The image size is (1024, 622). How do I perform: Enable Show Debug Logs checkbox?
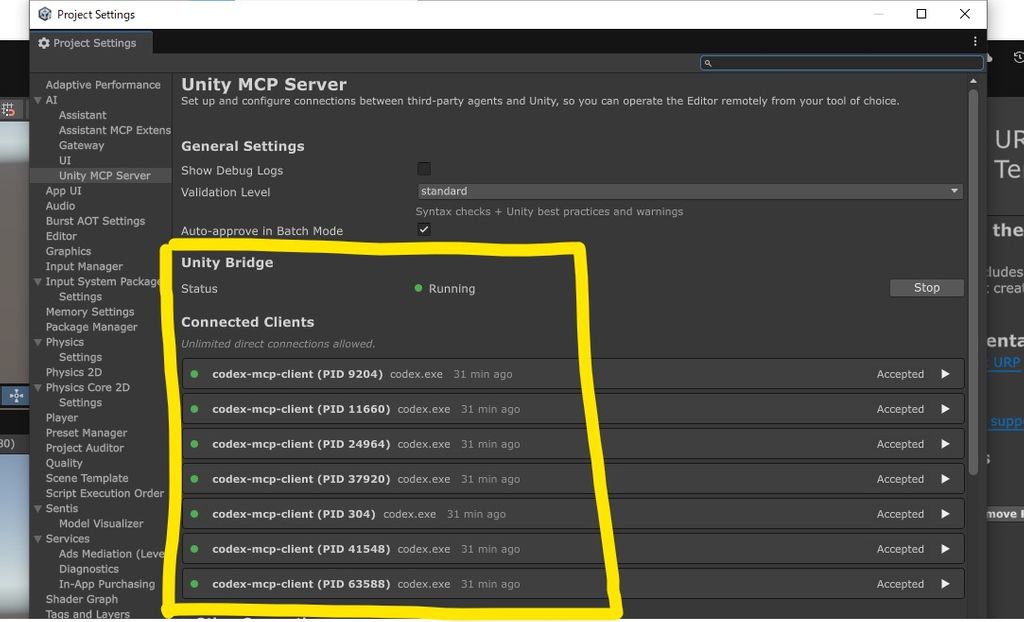424,169
